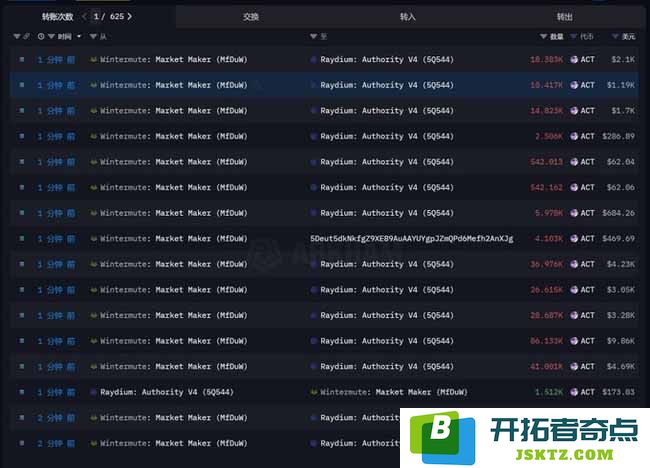The width and height of the screenshot is (650, 468).
Task: Switch to the 转出 tab
Action: coord(564,17)
